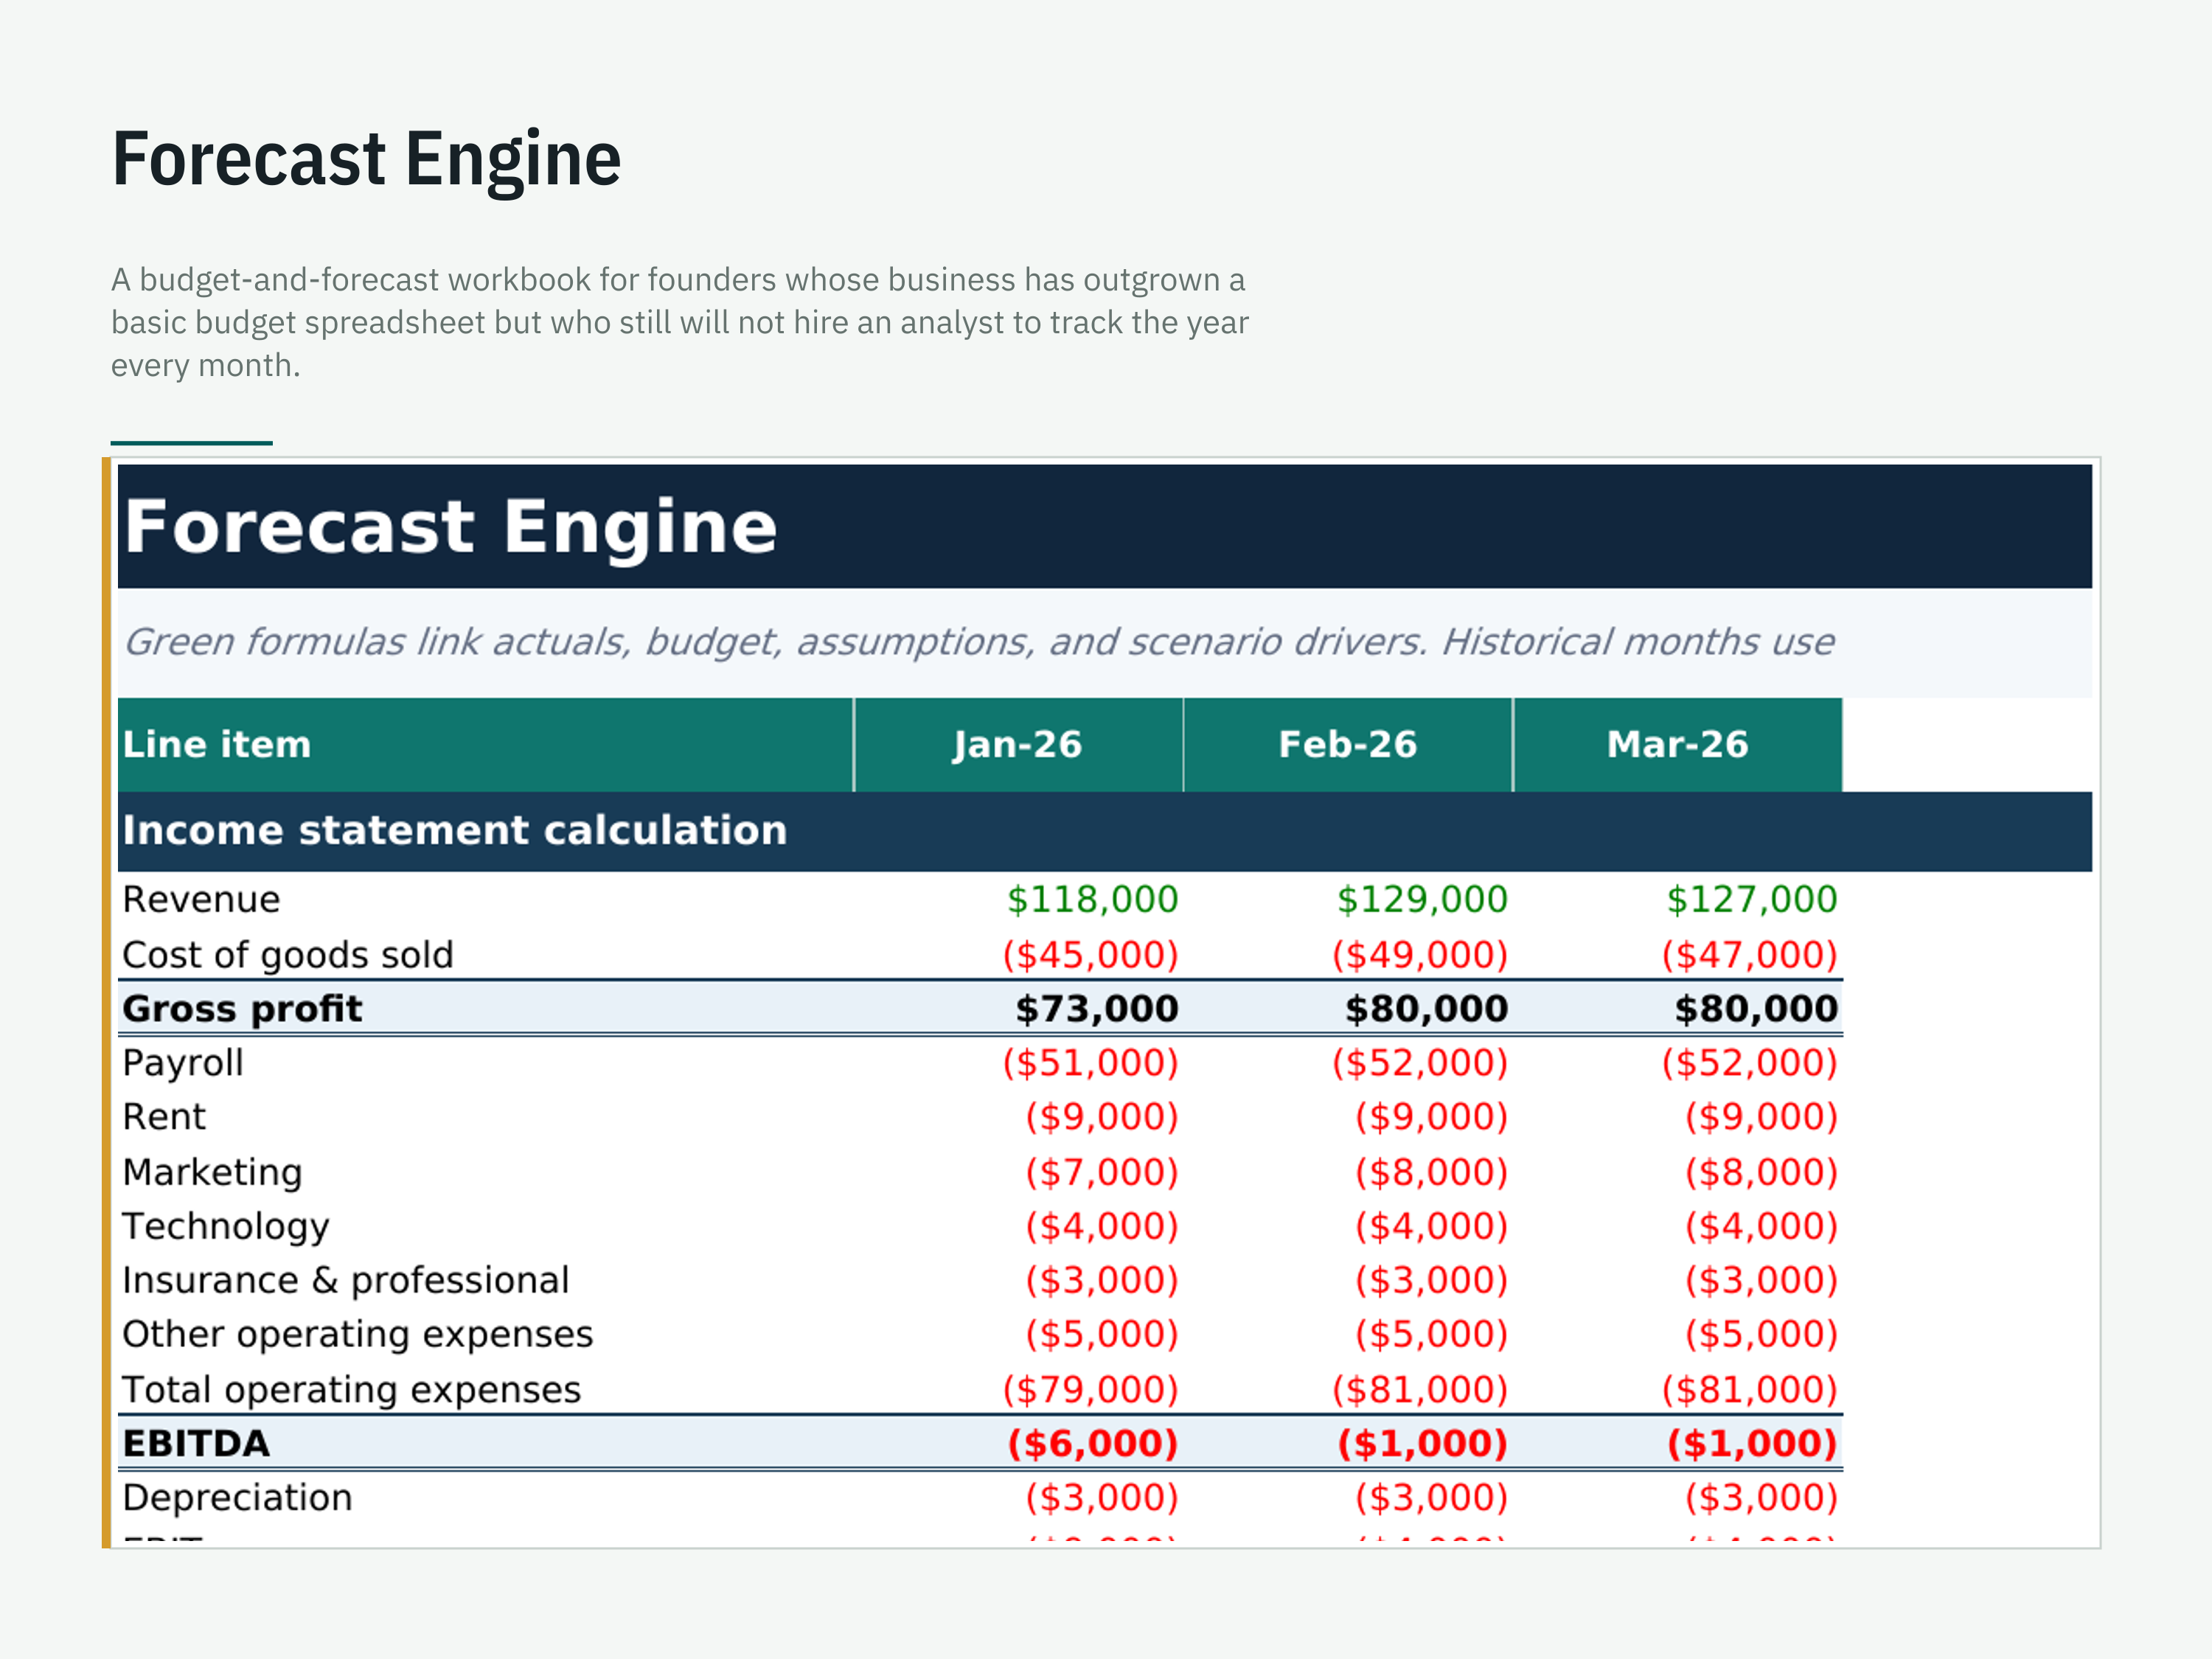2212x1659 pixels.
Task: Select Revenue value $118,000 for Jan-26
Action: tap(1092, 899)
